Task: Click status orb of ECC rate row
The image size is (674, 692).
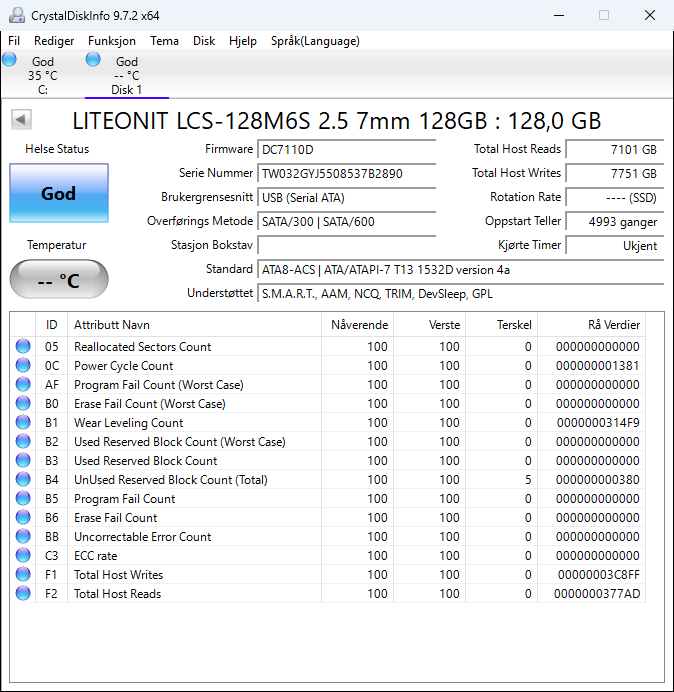Action: (x=23, y=555)
